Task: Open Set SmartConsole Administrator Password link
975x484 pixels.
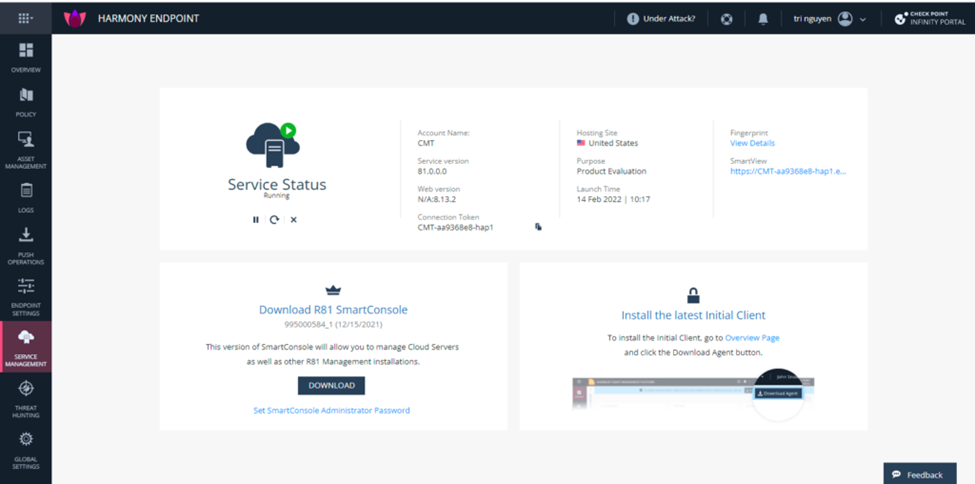Action: 331,411
